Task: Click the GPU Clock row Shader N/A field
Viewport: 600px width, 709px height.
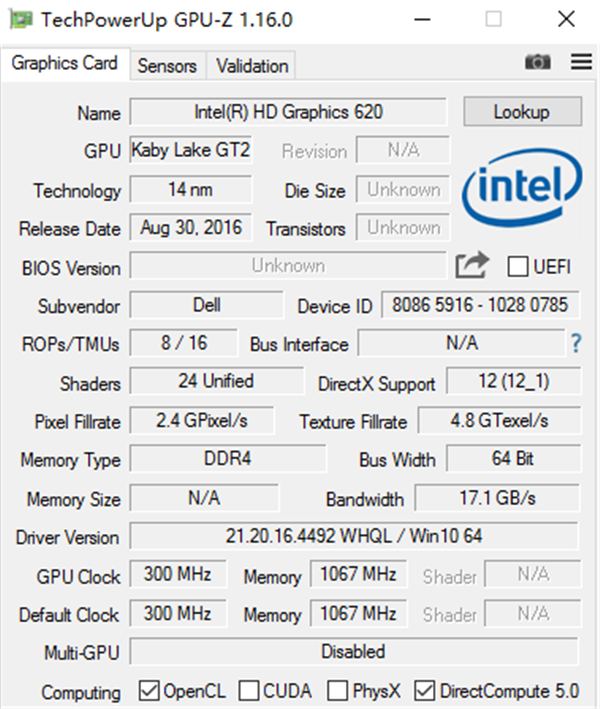Action: 533,574
